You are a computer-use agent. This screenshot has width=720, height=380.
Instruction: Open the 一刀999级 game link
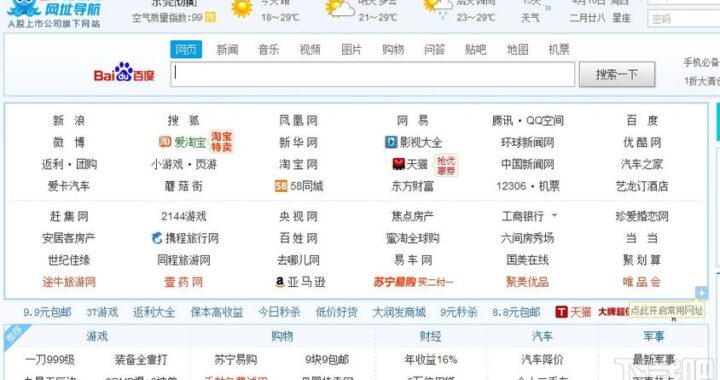tap(50, 359)
